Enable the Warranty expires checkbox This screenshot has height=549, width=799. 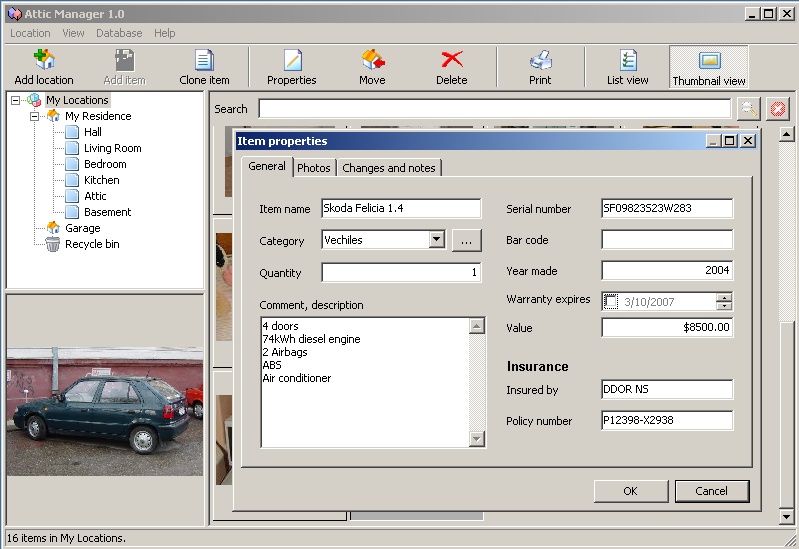tap(611, 301)
